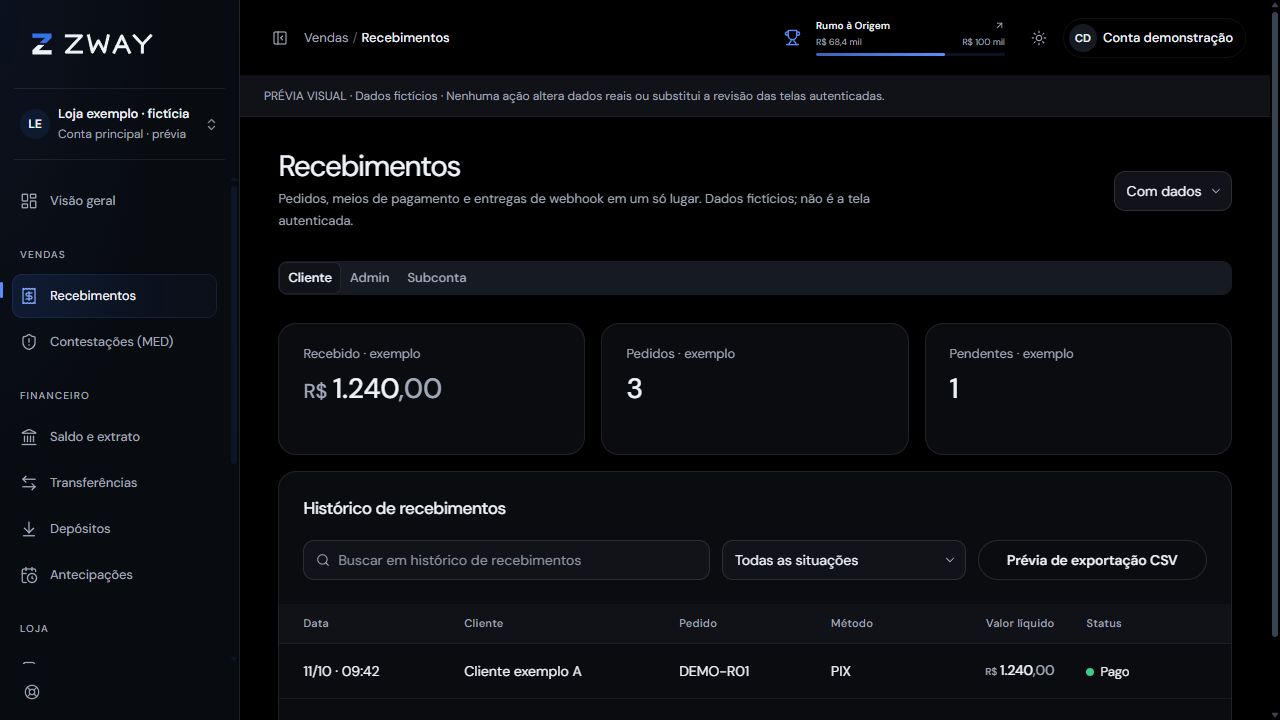The height and width of the screenshot is (720, 1280).
Task: Toggle the light/dark theme sun icon
Action: (1039, 38)
